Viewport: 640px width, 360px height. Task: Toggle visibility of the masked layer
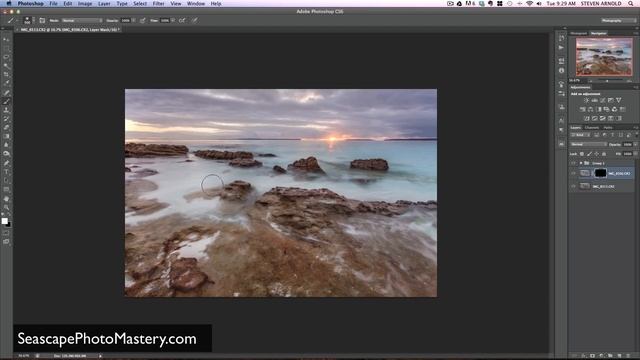coord(573,173)
